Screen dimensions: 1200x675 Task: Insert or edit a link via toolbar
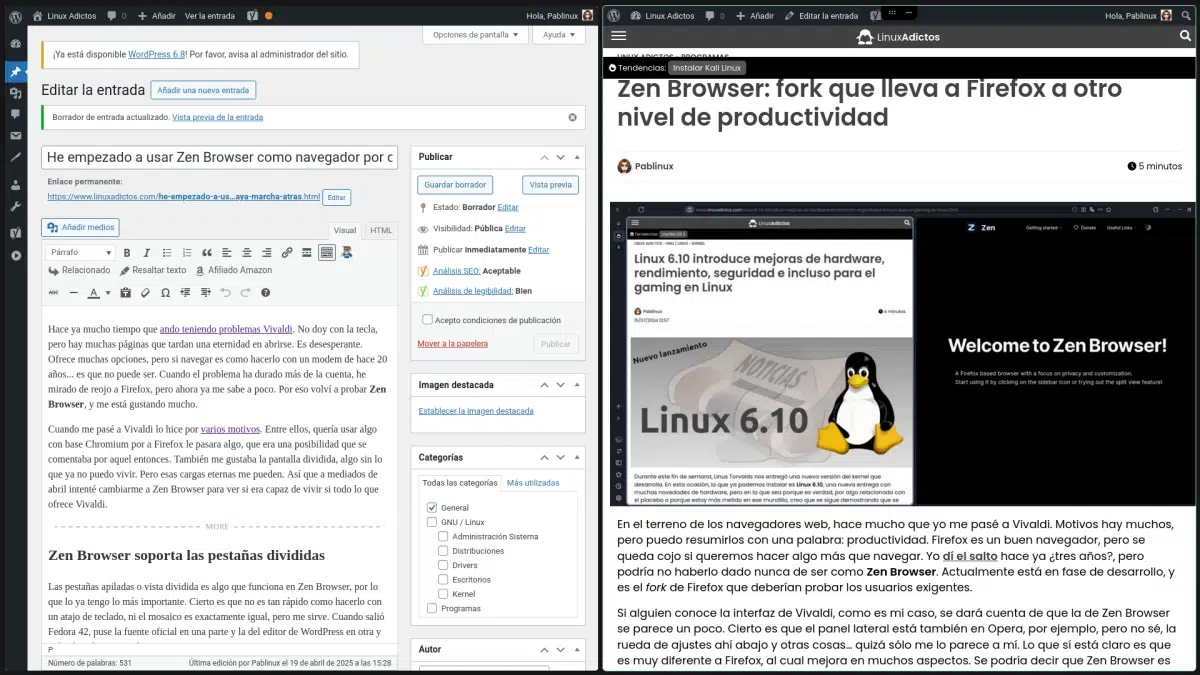pos(287,253)
